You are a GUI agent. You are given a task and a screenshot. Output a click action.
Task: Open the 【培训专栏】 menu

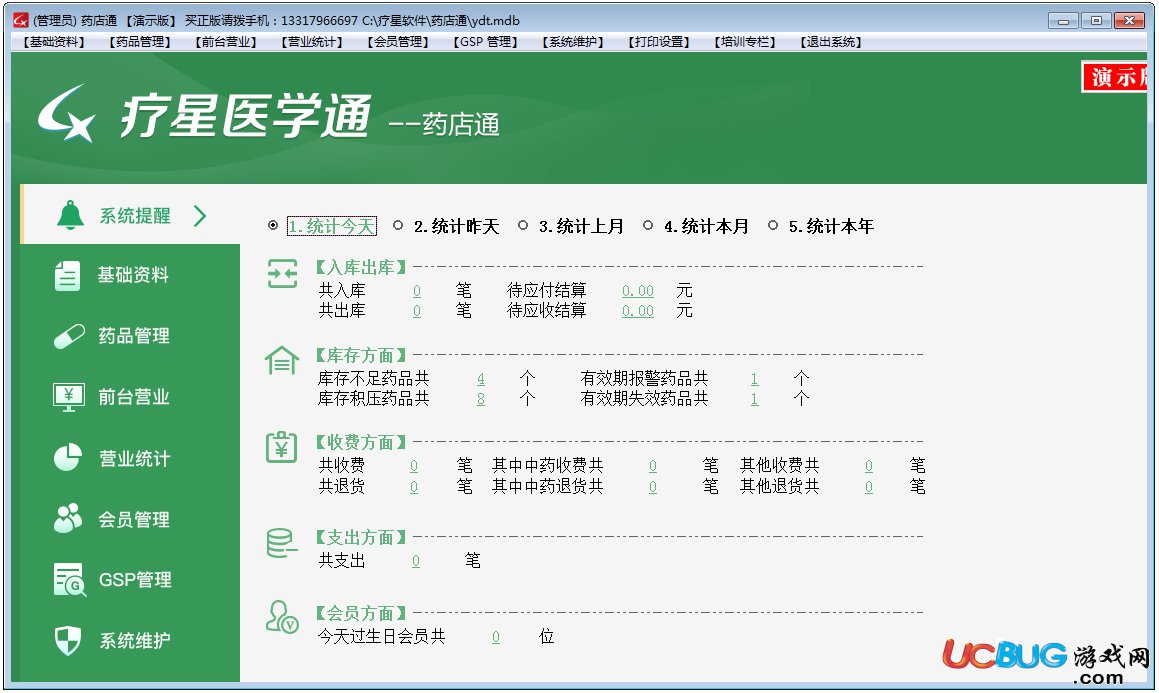pyautogui.click(x=744, y=42)
